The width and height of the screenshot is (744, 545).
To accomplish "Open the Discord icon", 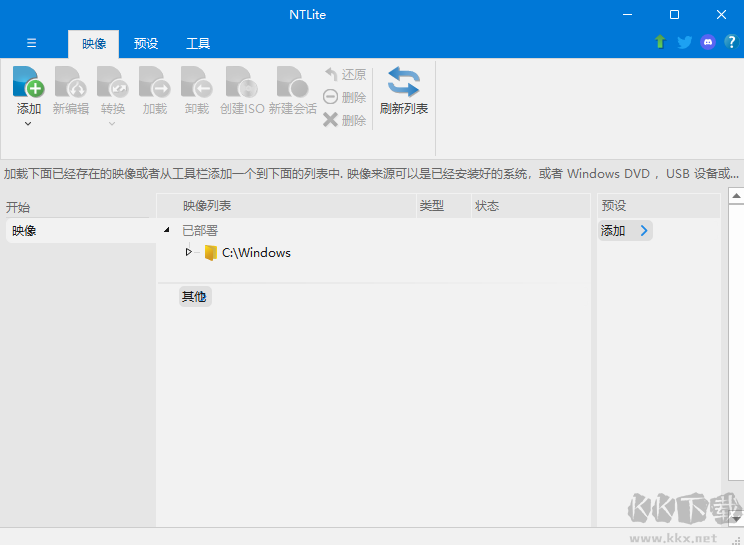I will (708, 42).
